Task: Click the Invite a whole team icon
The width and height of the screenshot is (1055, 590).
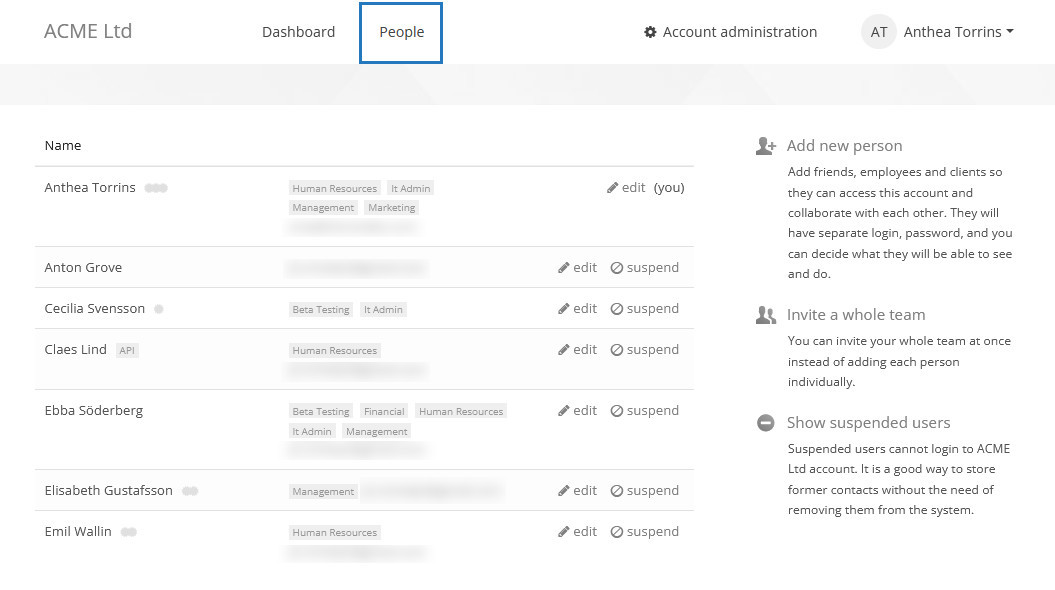Action: click(x=765, y=313)
